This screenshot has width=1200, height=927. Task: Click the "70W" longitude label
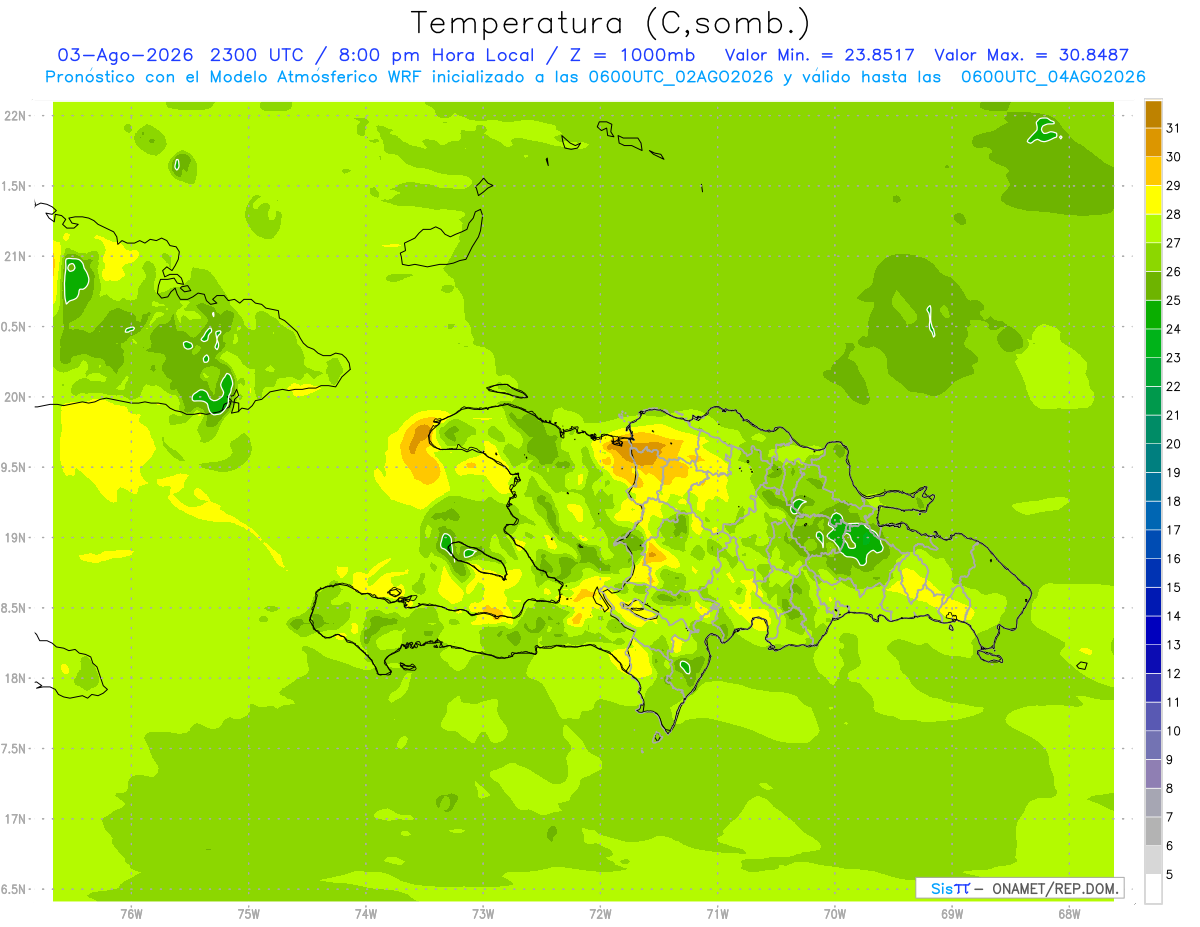[835, 913]
